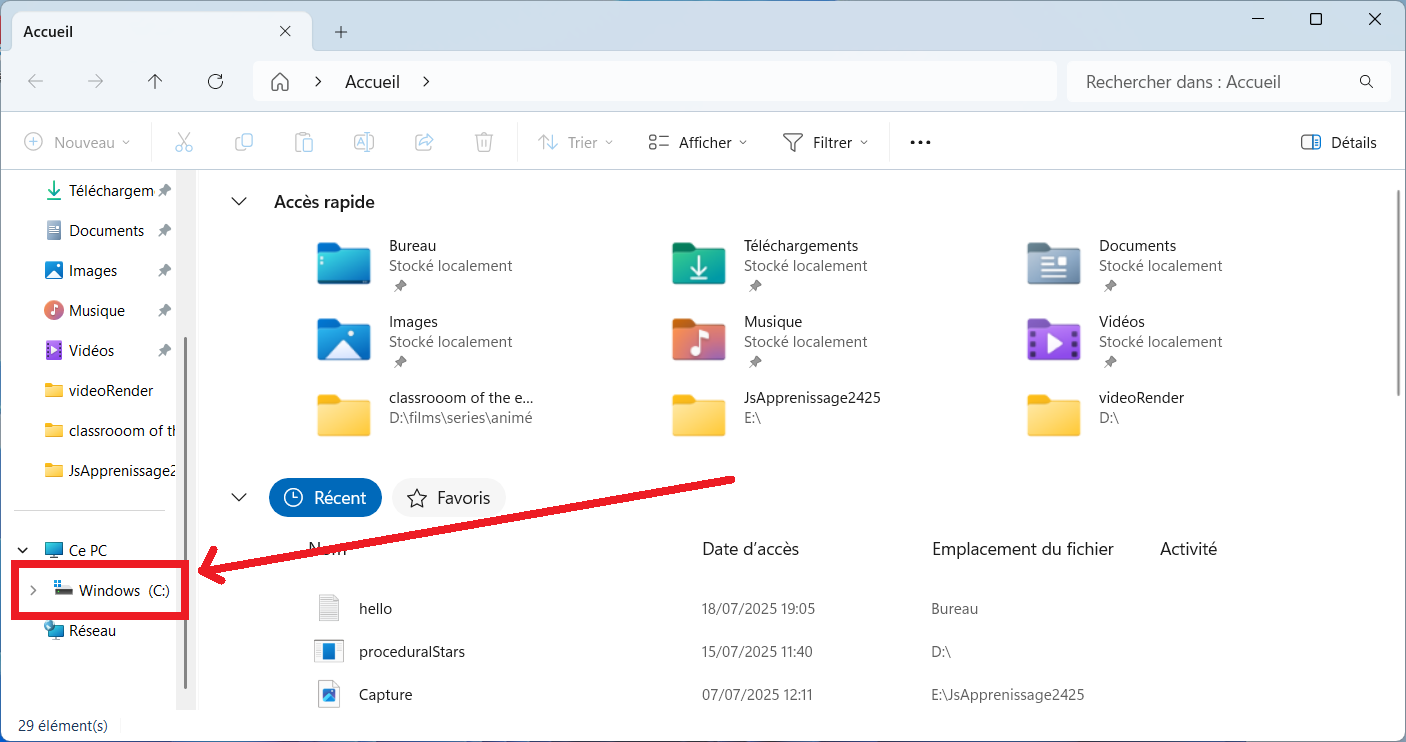Switch to the Favoris filter
Viewport: 1406px width, 742px height.
pos(449,498)
